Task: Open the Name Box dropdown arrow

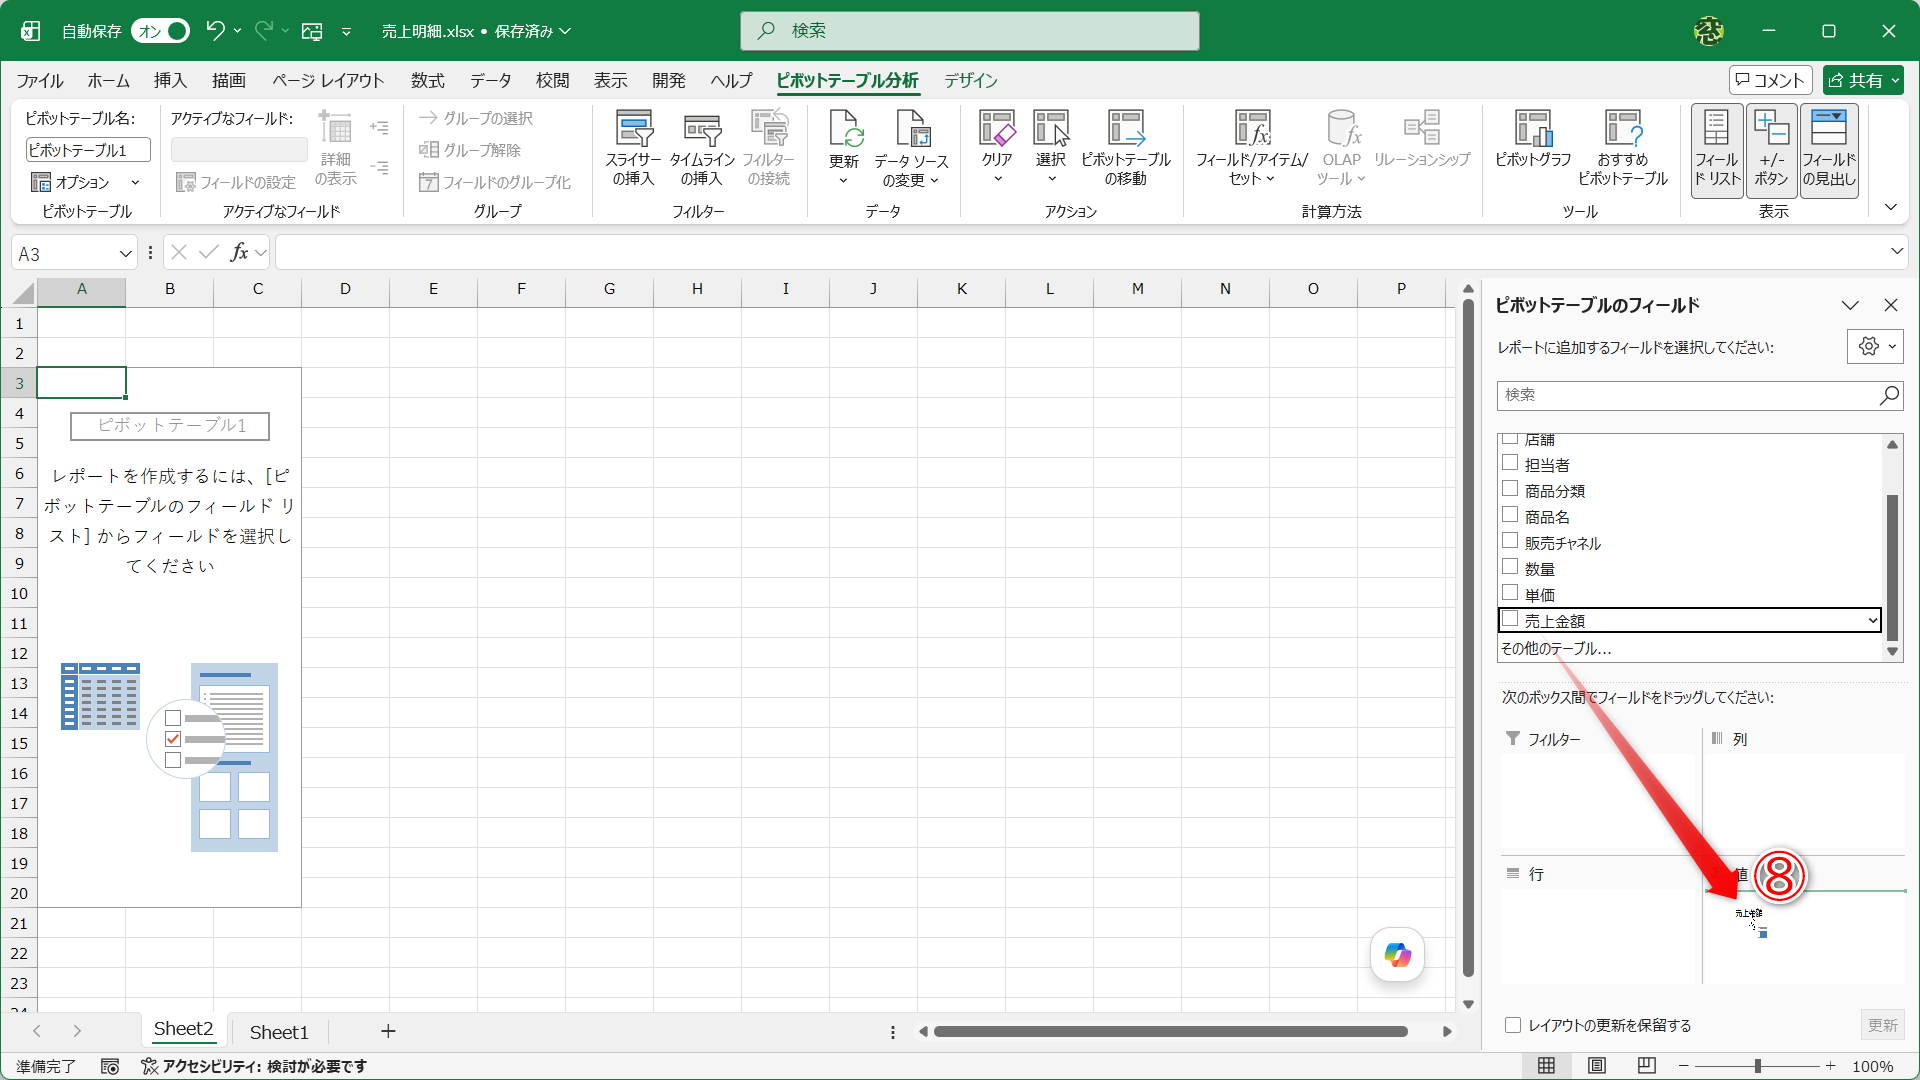Action: 125,254
